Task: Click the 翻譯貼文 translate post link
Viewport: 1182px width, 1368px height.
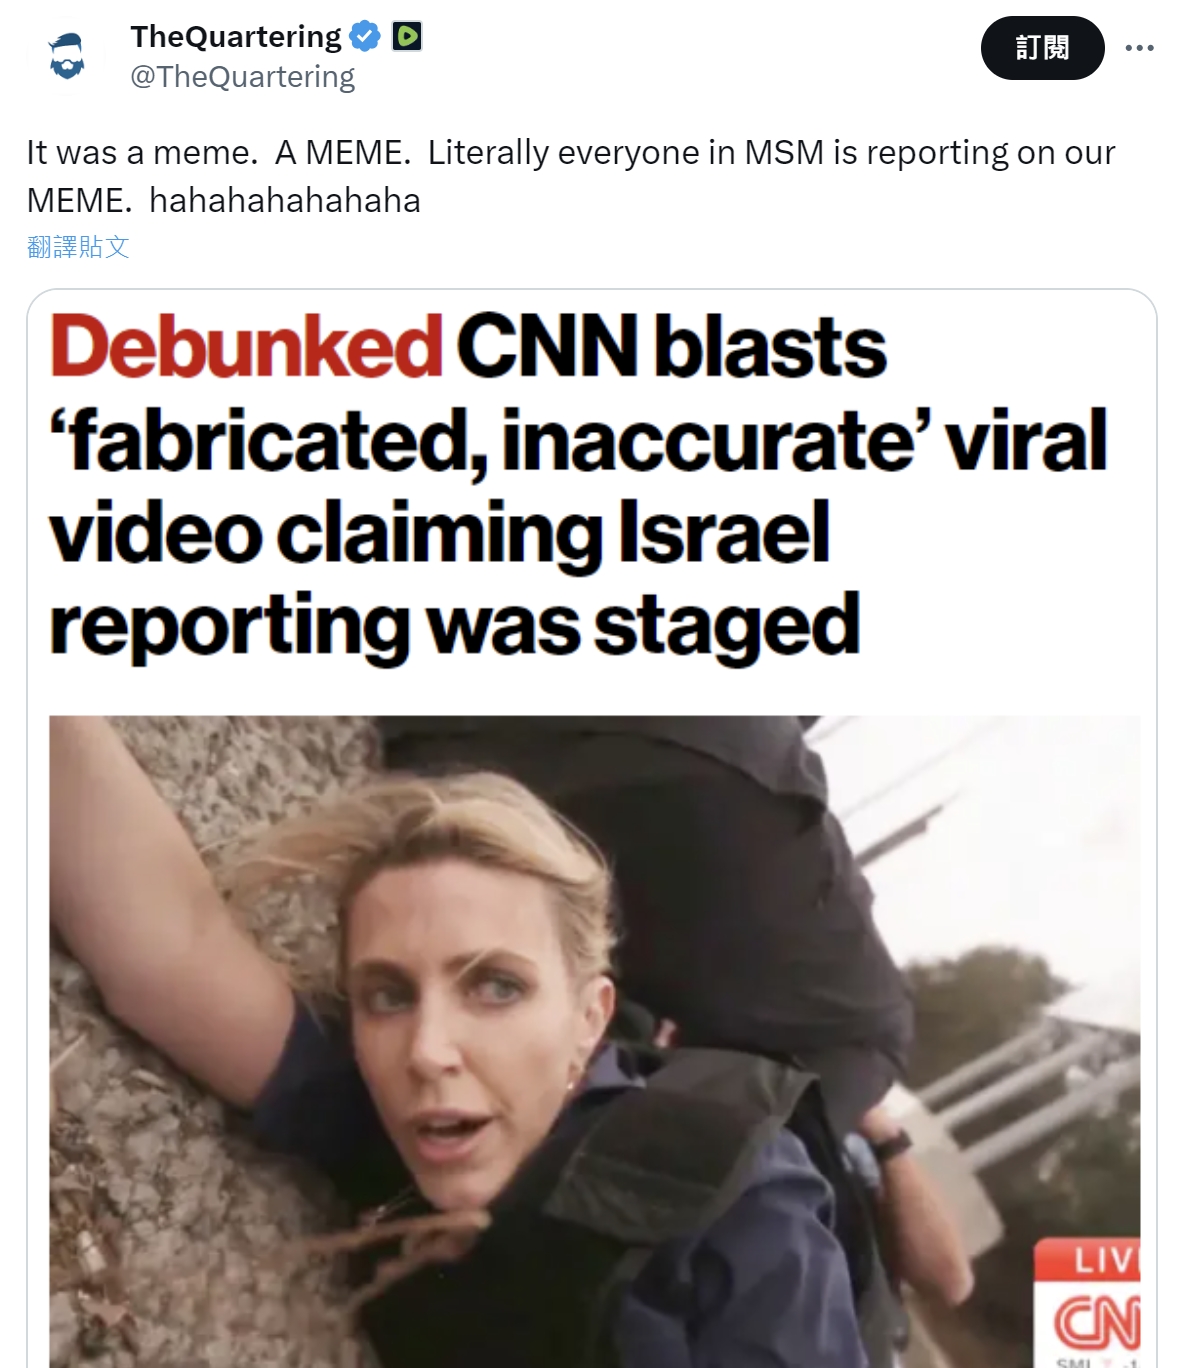Action: pyautogui.click(x=78, y=247)
